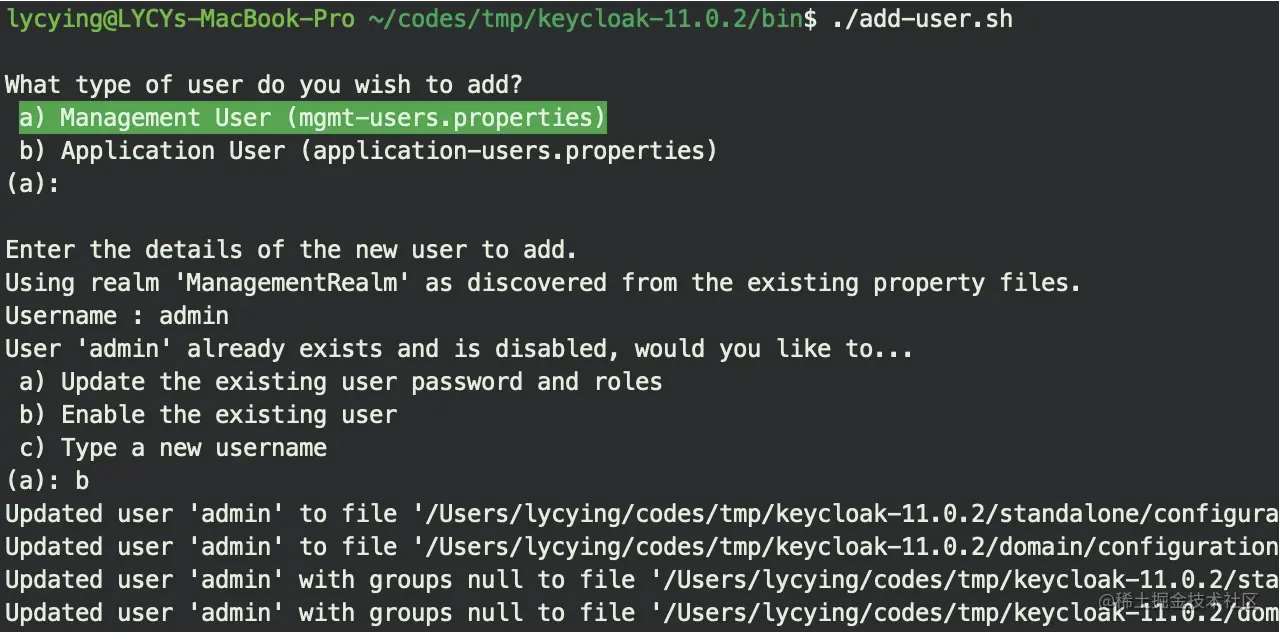This screenshot has height=632, width=1280.
Task: Click the lycying@LYCYs-MacBook-Pro shell prompt text
Action: click(180, 19)
